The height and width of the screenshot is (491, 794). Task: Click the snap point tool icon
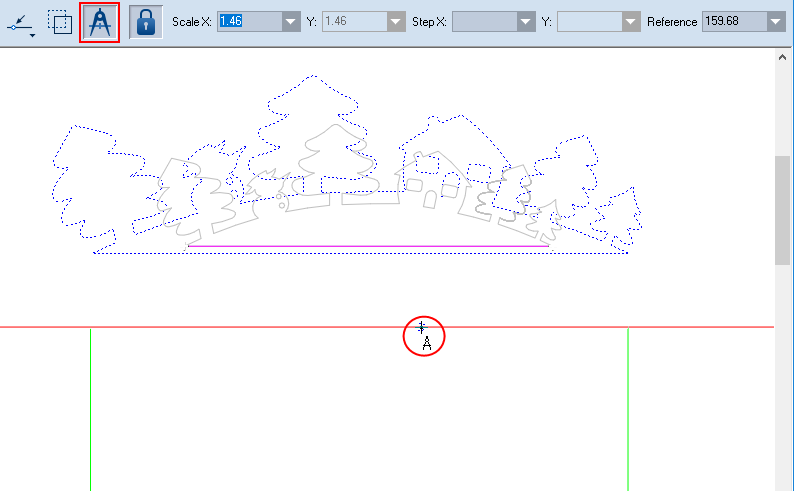pos(20,21)
